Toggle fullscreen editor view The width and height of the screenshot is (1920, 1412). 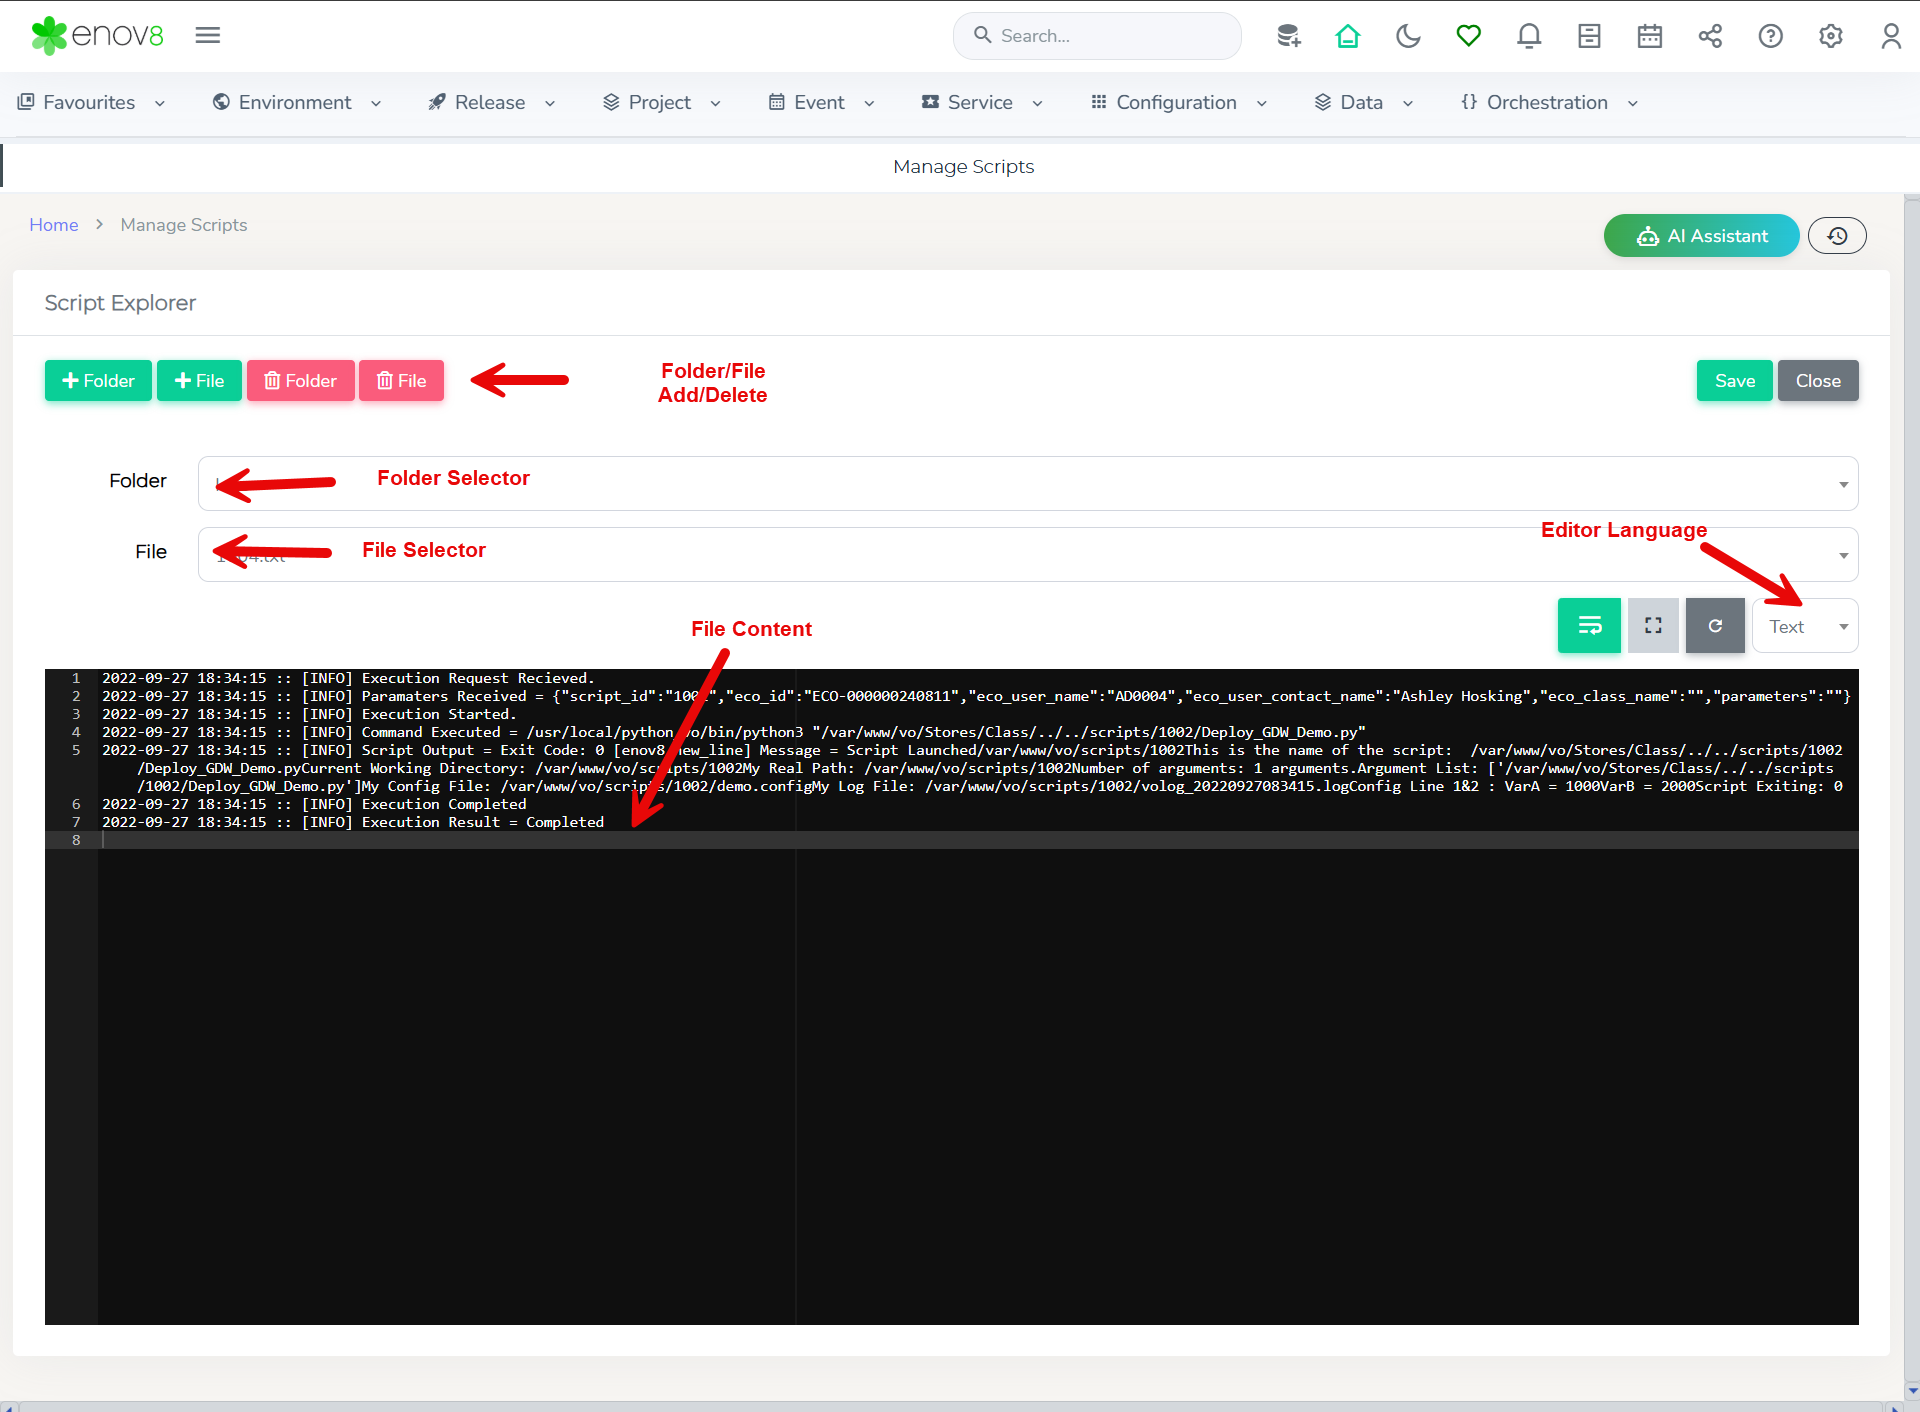pyautogui.click(x=1653, y=626)
